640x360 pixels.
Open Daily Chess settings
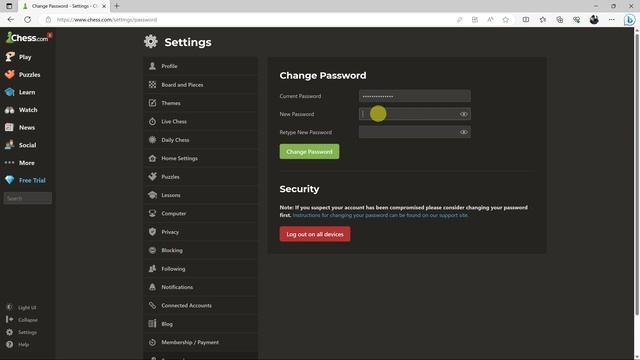click(200, 140)
